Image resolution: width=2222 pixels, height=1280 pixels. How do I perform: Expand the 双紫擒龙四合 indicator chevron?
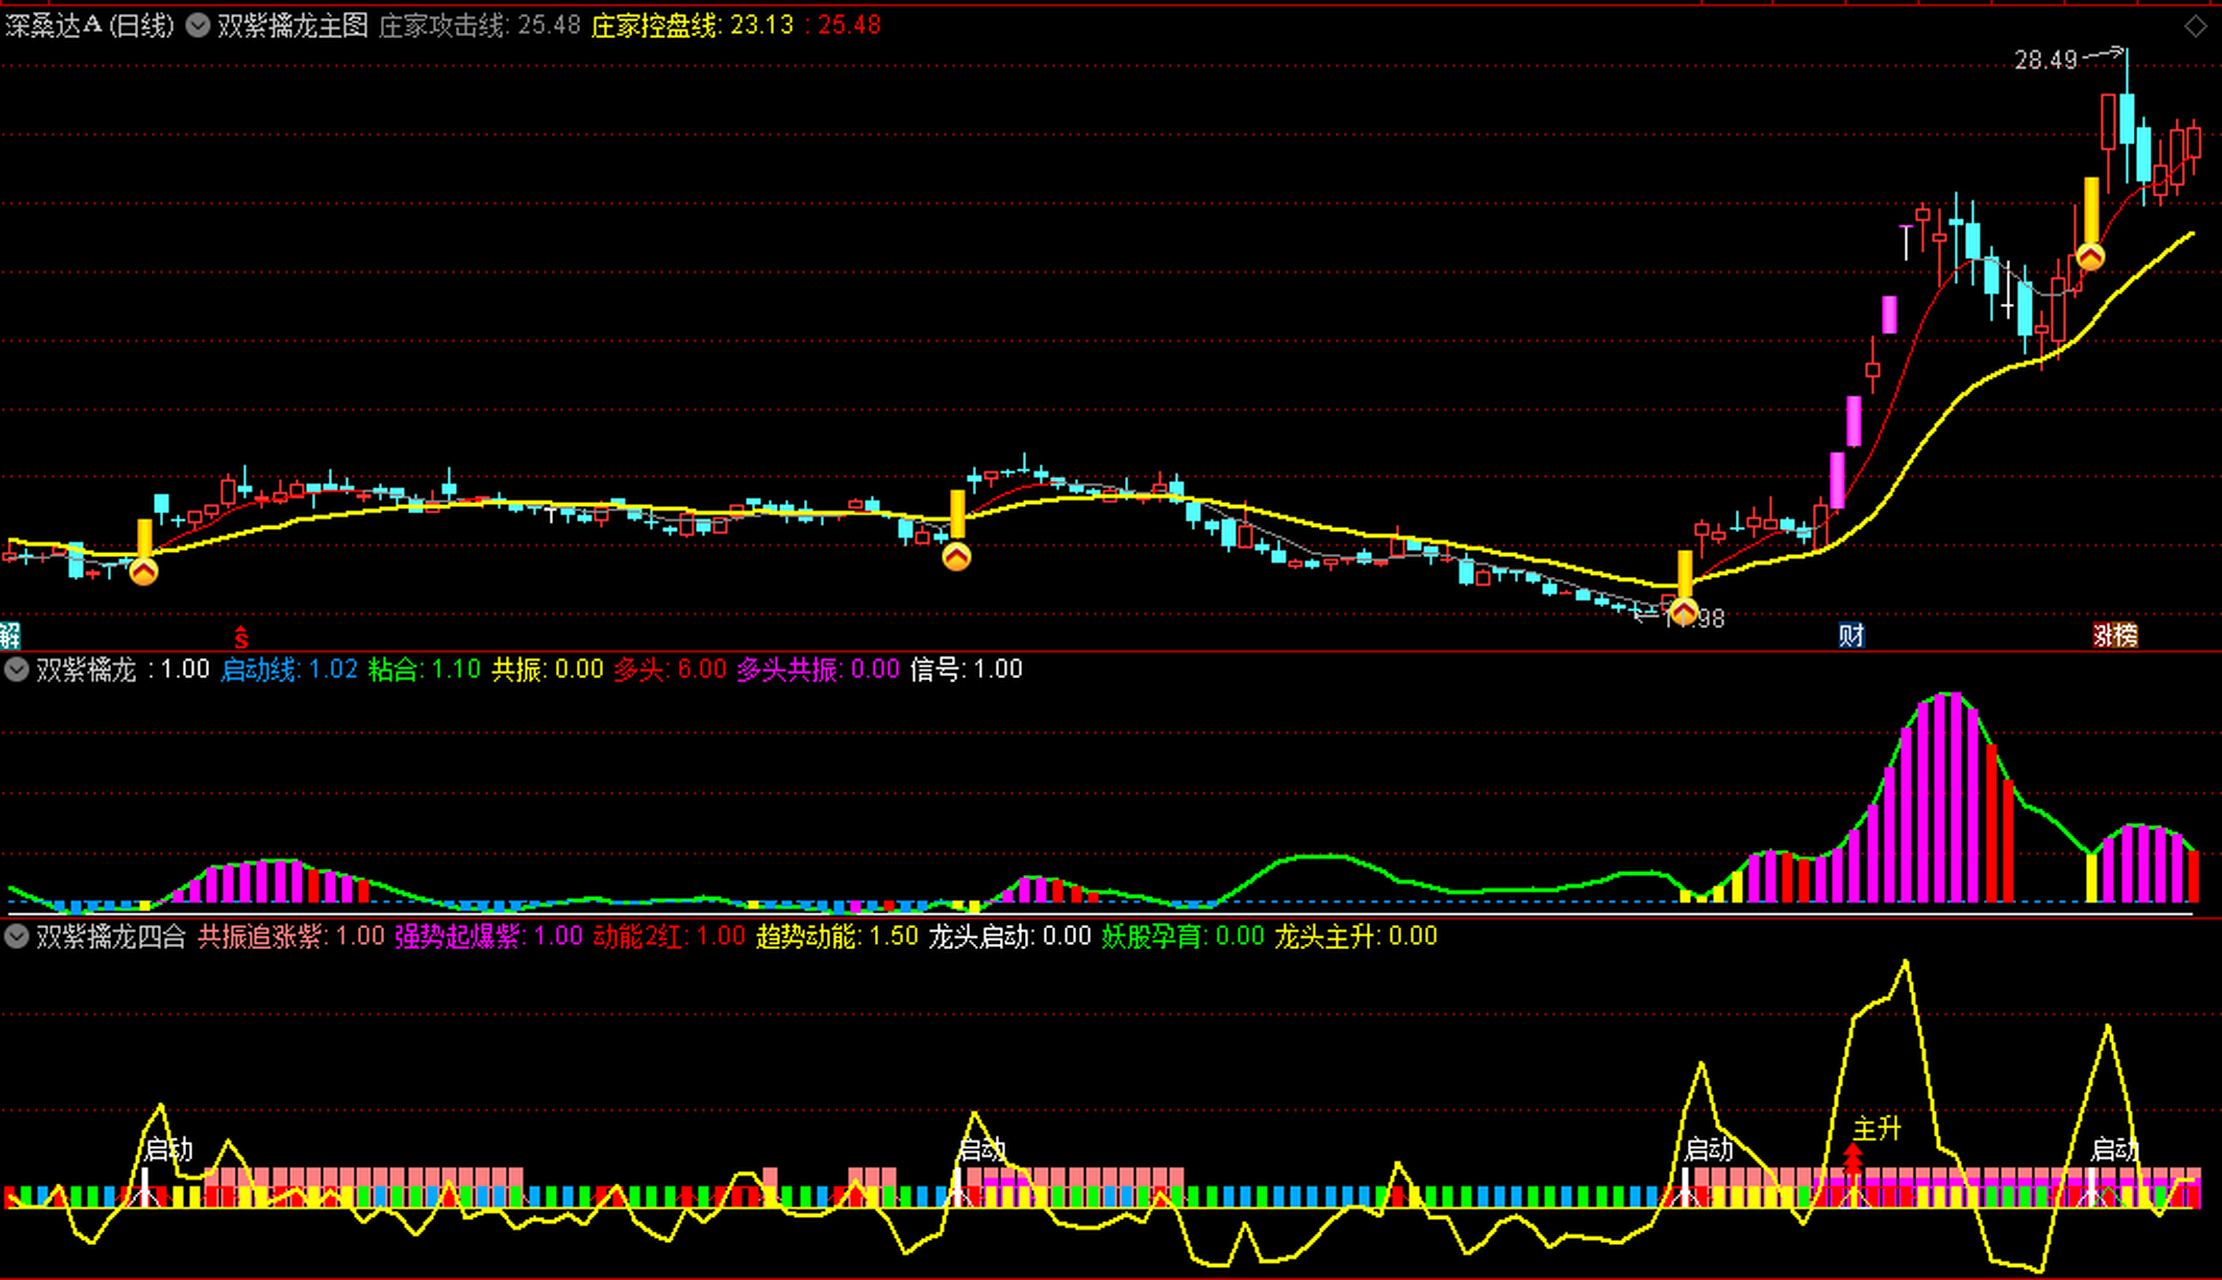[x=16, y=936]
